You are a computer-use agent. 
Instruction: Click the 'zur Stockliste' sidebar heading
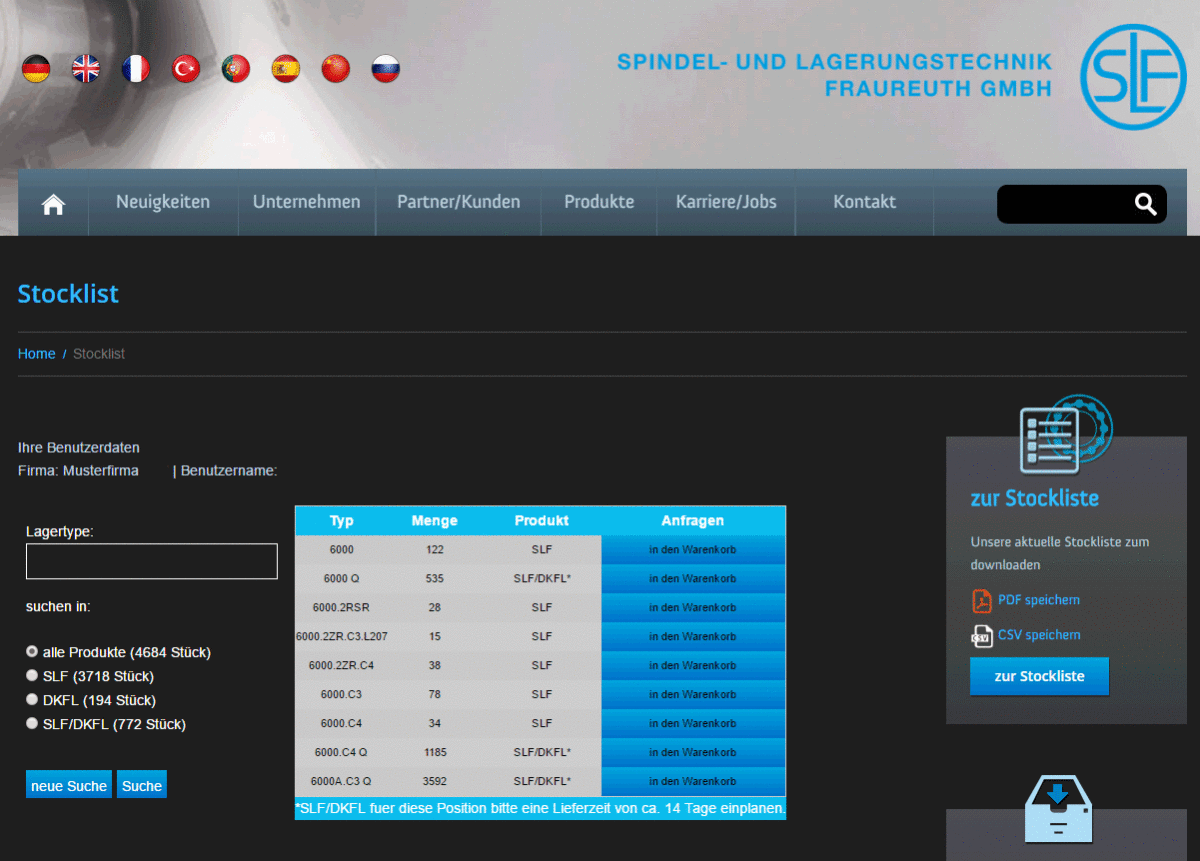tap(1035, 498)
